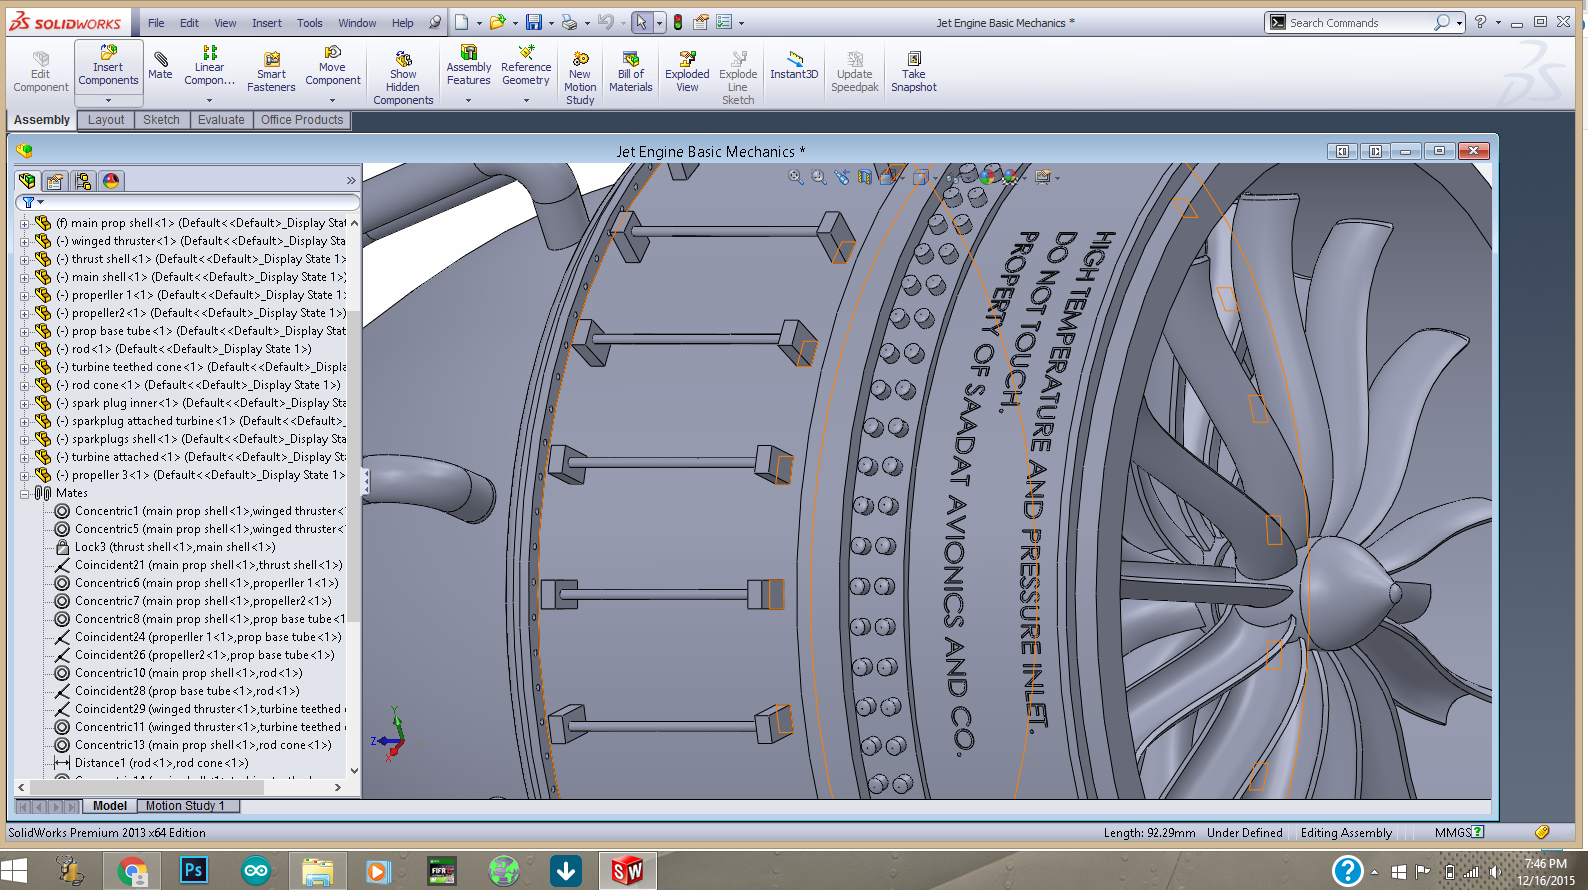Open the Insert menu

tap(267, 23)
